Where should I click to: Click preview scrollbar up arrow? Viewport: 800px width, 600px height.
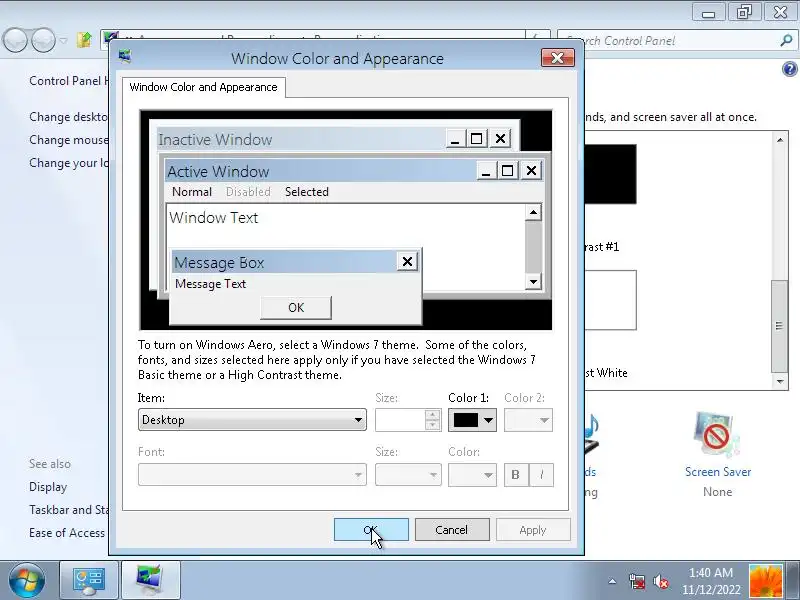click(x=533, y=212)
